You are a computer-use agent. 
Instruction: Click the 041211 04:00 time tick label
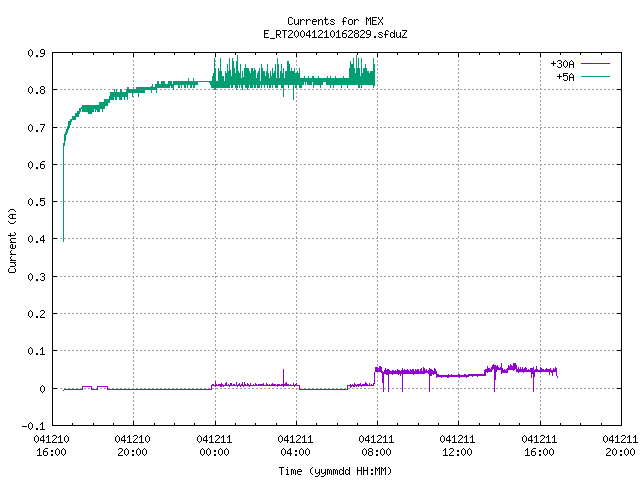point(296,446)
